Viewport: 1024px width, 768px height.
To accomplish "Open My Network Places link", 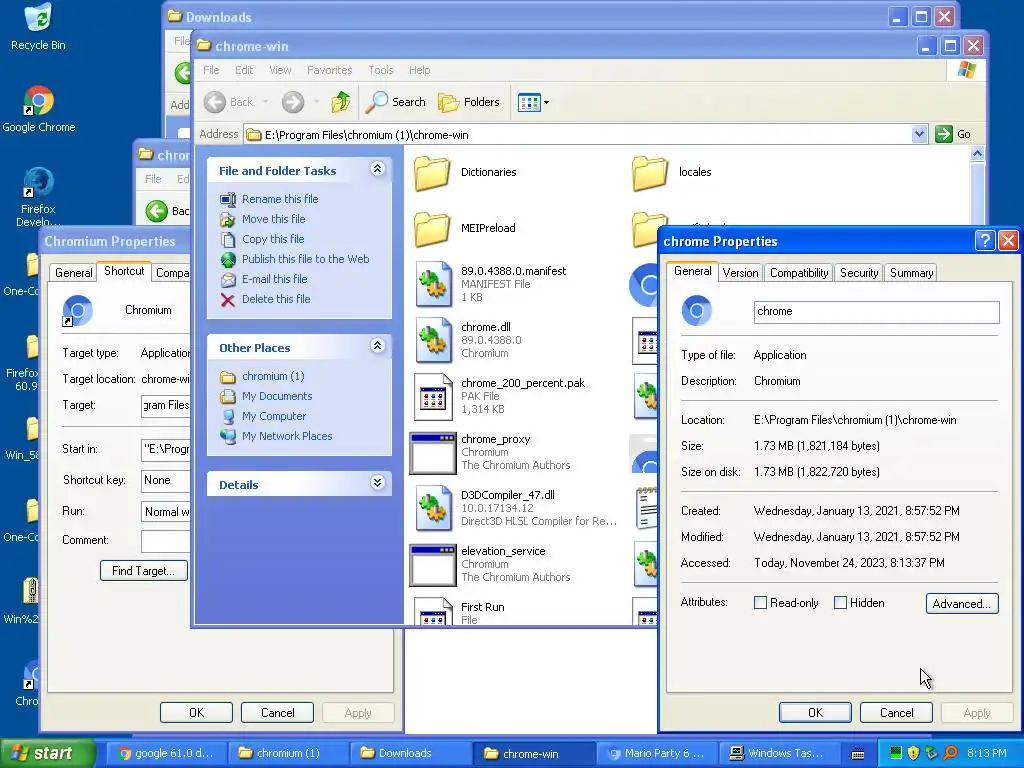I will (287, 436).
